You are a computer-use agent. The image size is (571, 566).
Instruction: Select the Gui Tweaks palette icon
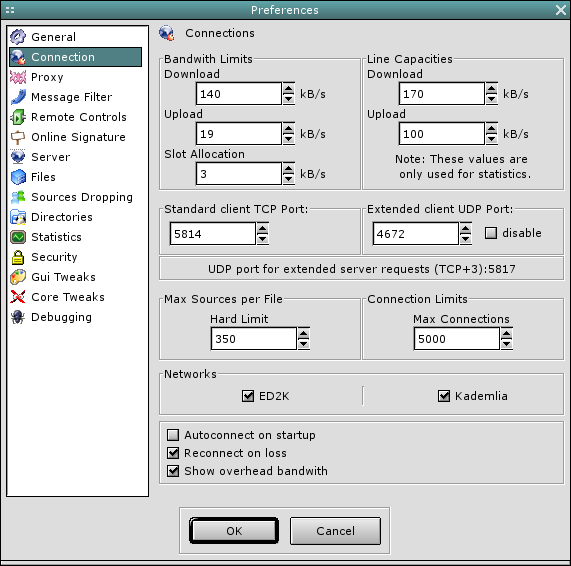(x=18, y=277)
